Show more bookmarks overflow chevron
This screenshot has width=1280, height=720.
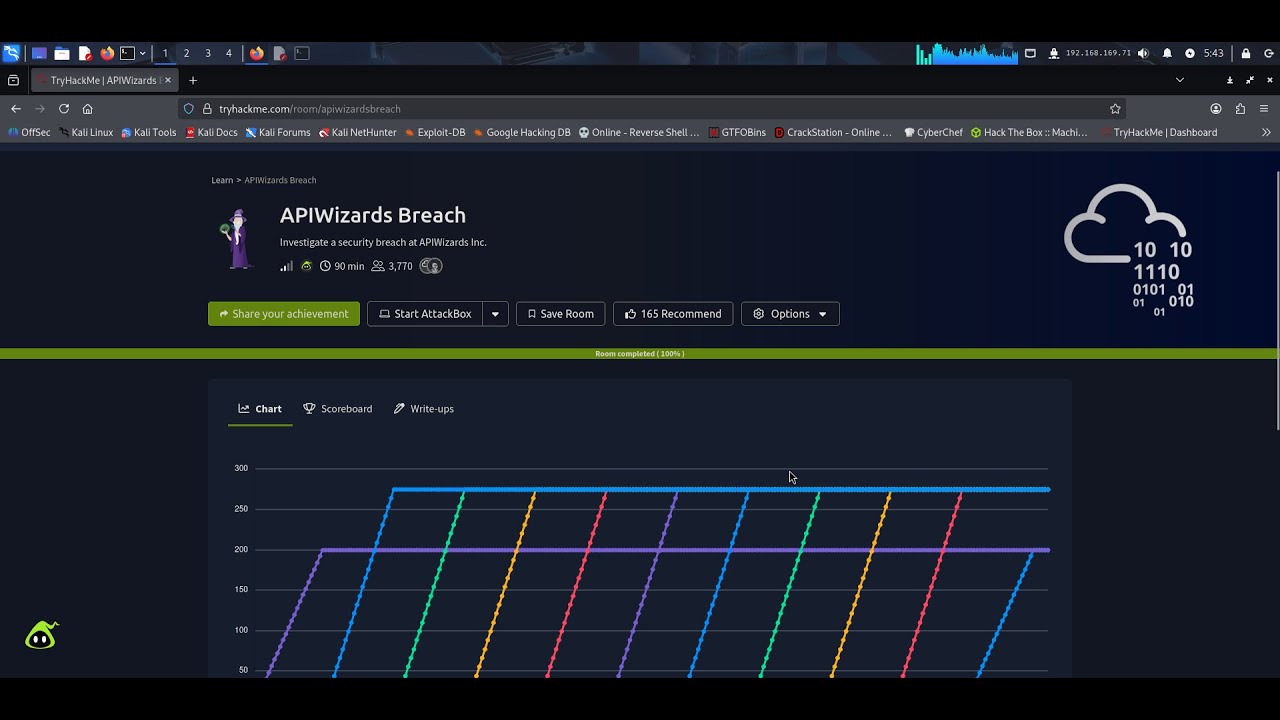point(1266,132)
